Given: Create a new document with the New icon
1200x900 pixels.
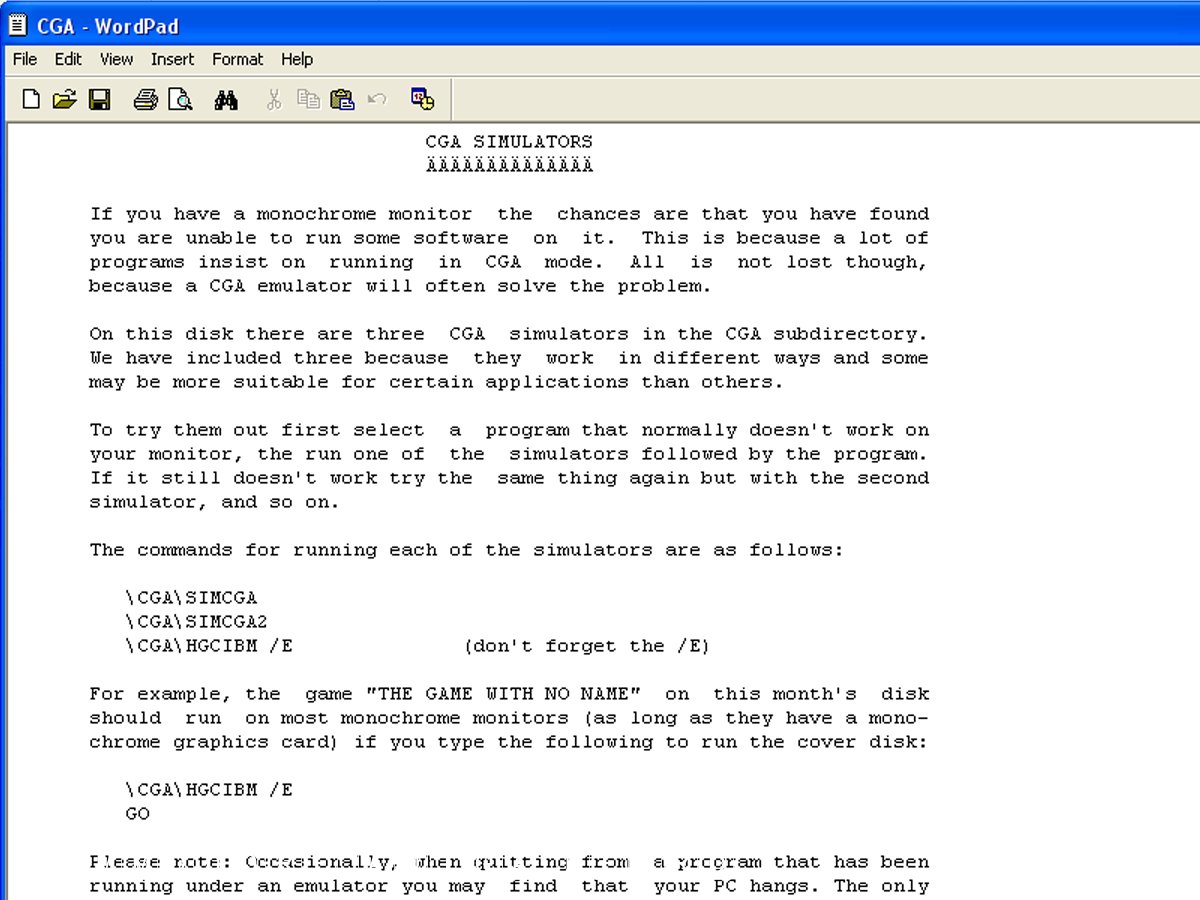Looking at the screenshot, I should (31, 99).
